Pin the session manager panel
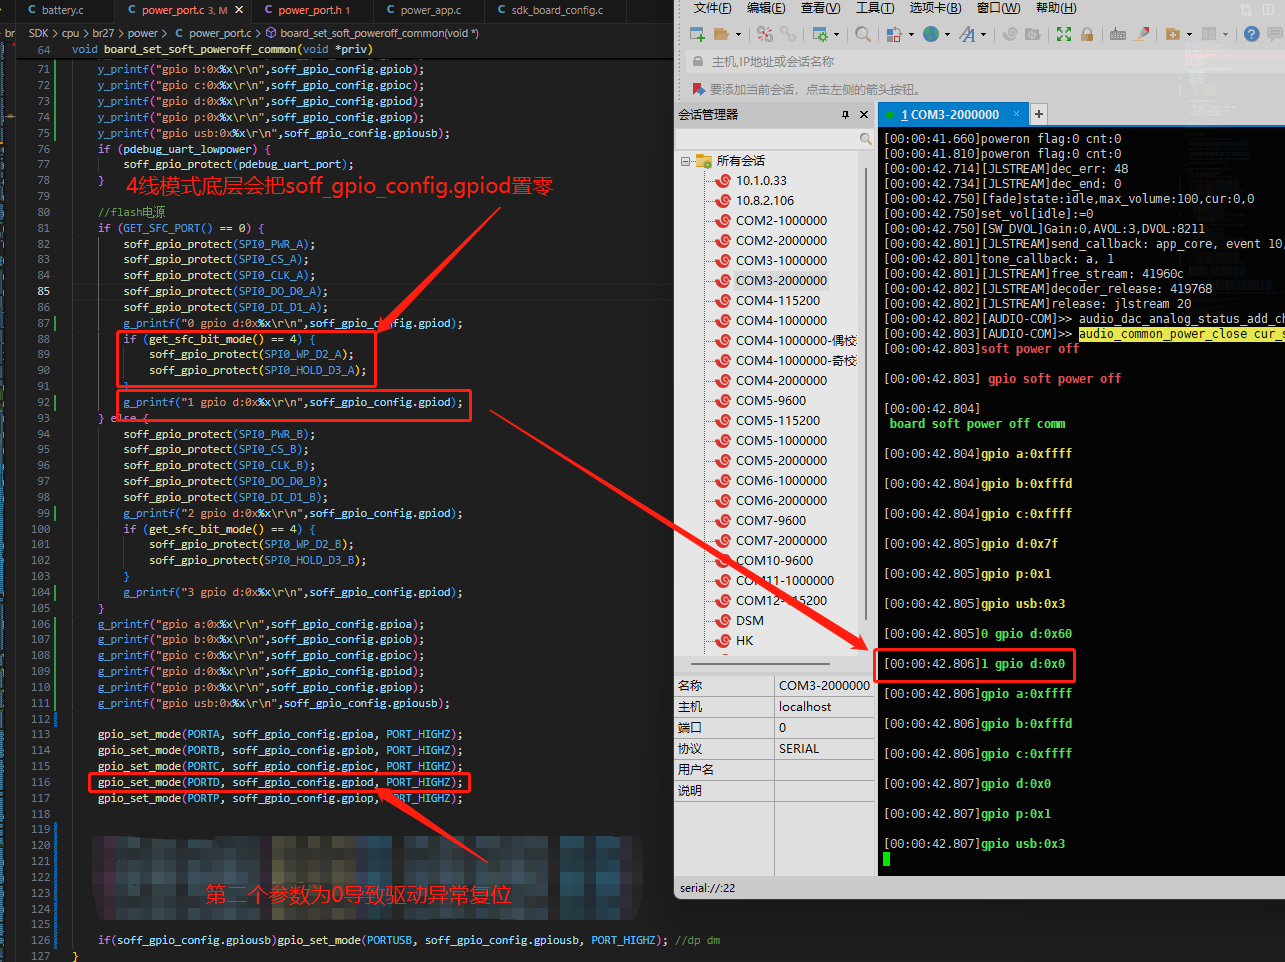 pyautogui.click(x=846, y=115)
